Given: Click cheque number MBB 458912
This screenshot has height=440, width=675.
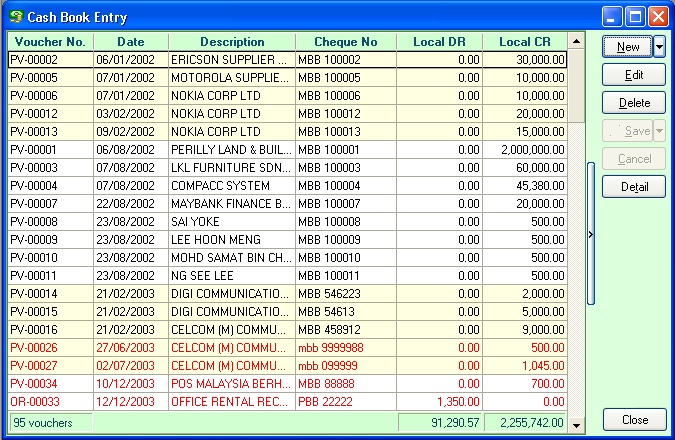Looking at the screenshot, I should tap(346, 330).
